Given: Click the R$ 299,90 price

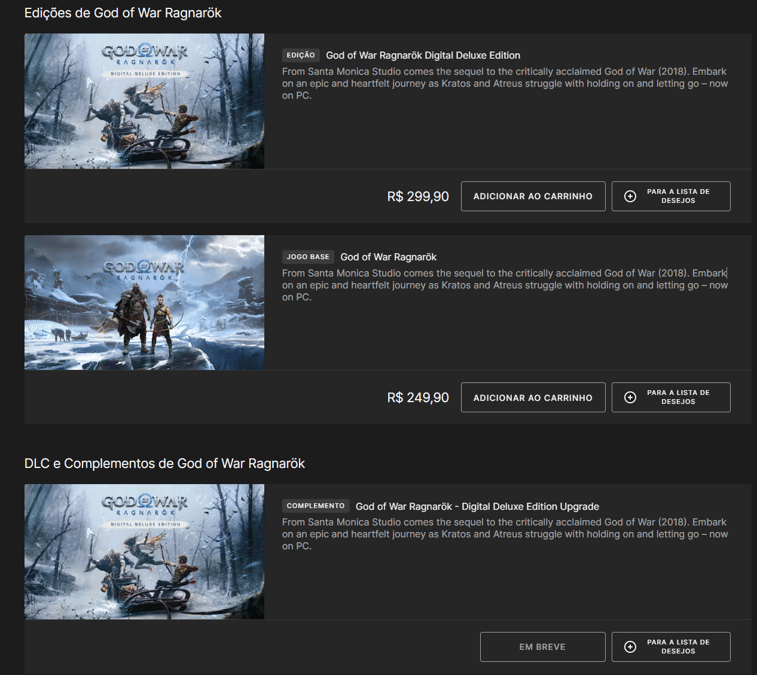Looking at the screenshot, I should 418,197.
